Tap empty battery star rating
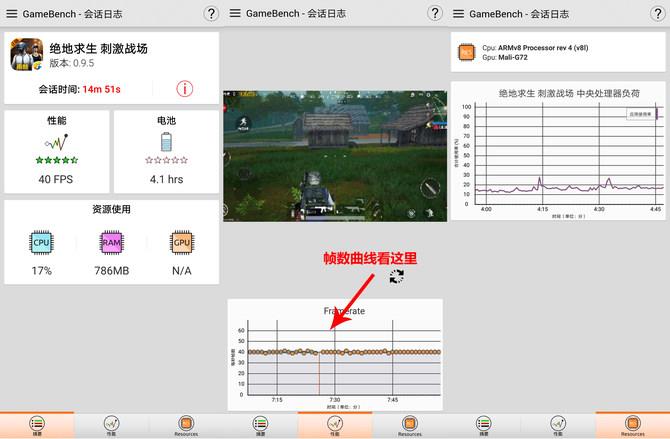This screenshot has height=439, width=670. (166, 160)
